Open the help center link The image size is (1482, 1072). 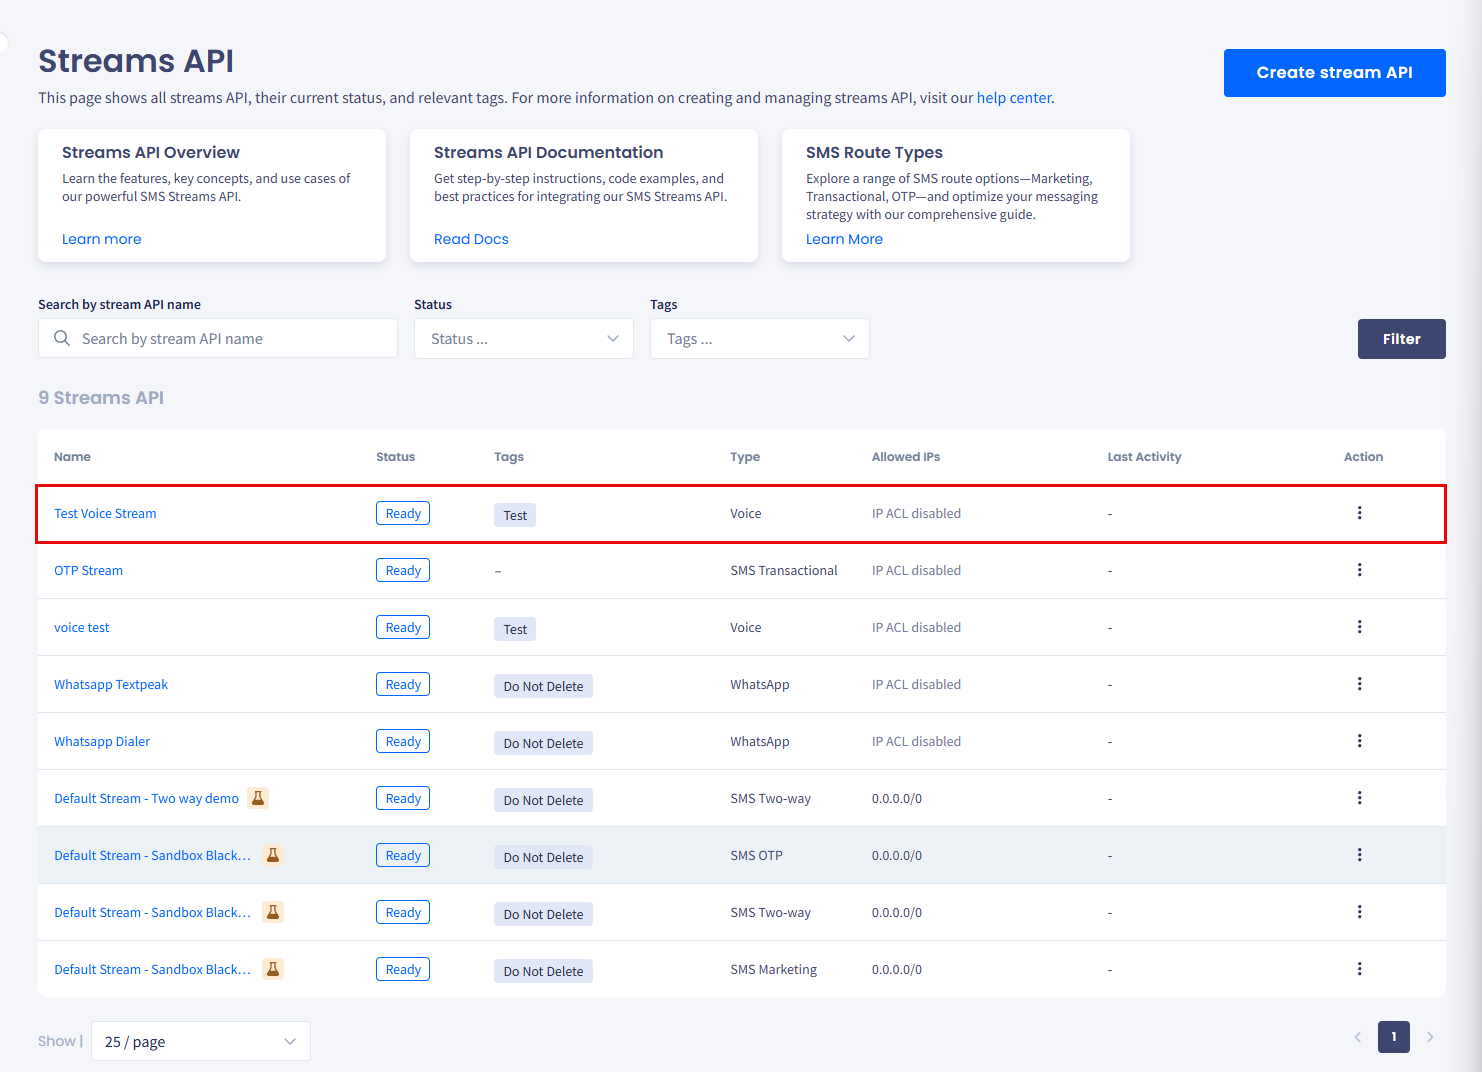1014,98
